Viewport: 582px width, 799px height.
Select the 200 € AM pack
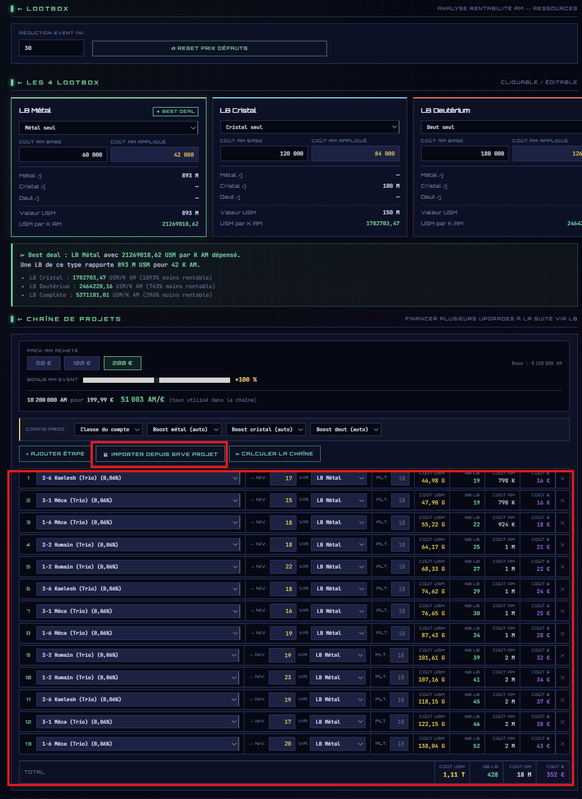pos(122,363)
